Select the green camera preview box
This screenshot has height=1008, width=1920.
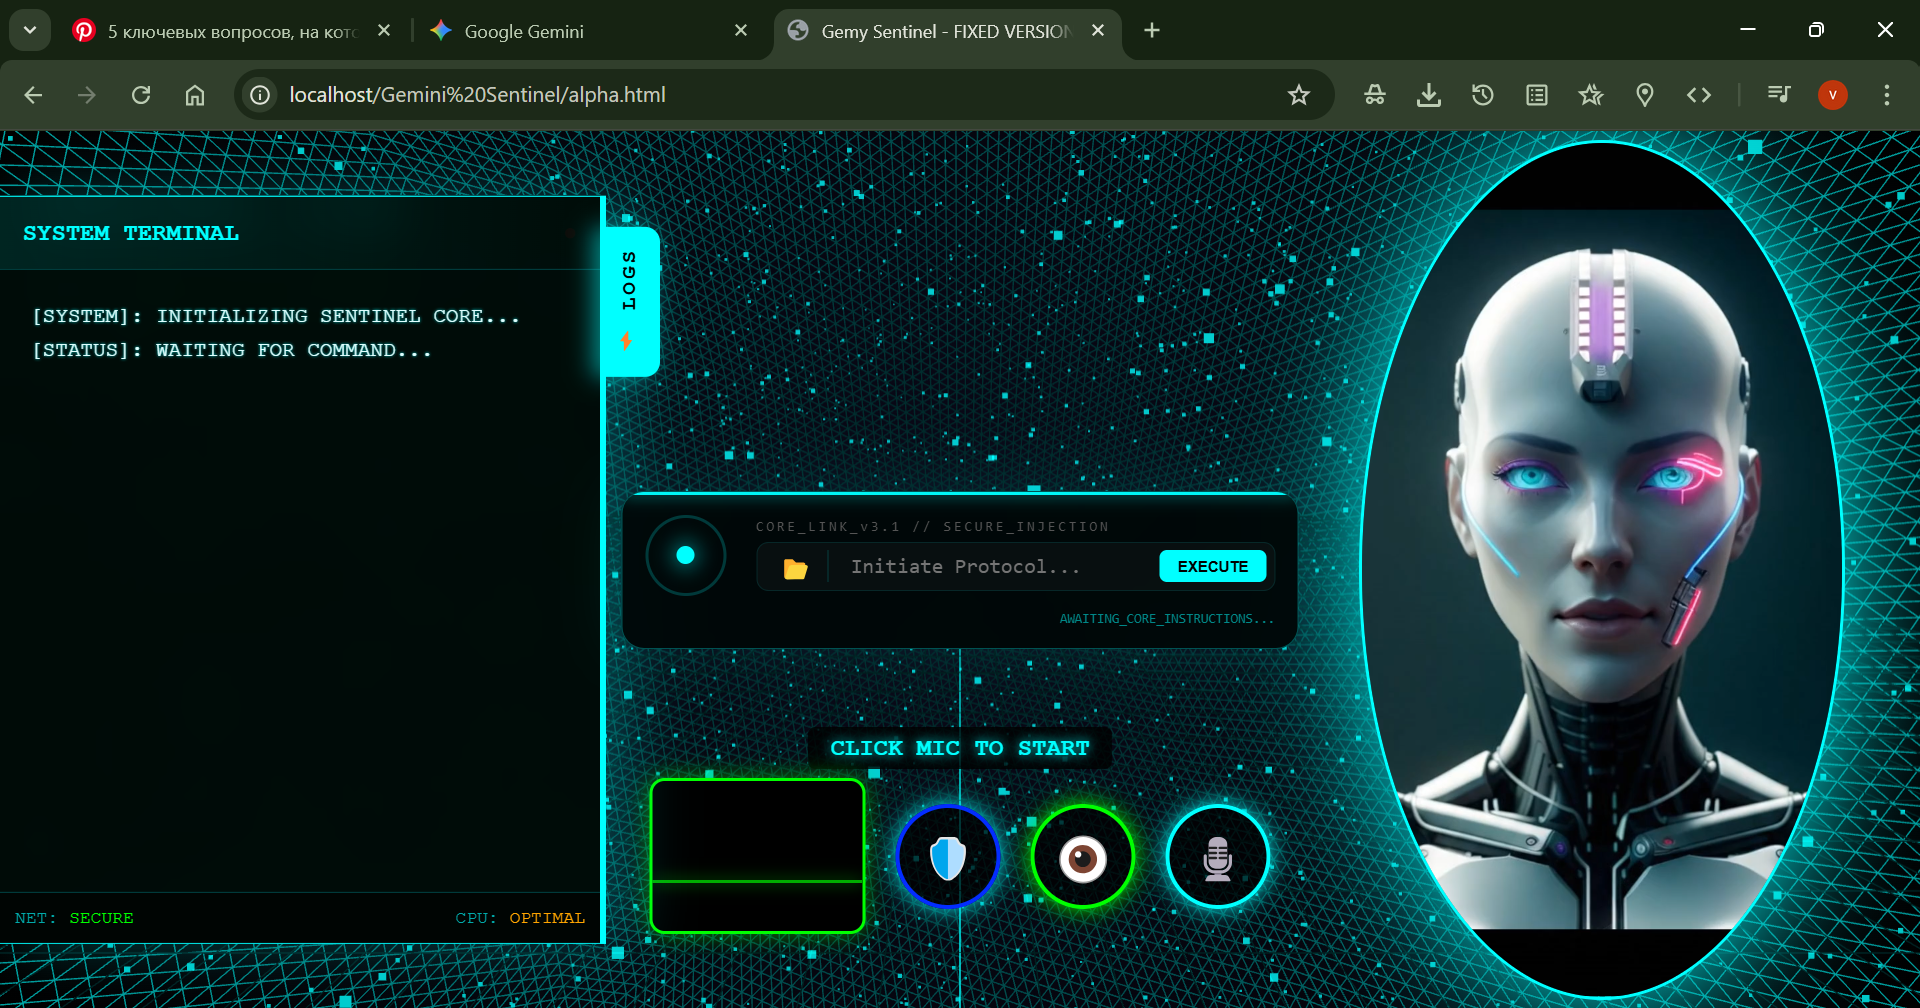(757, 856)
